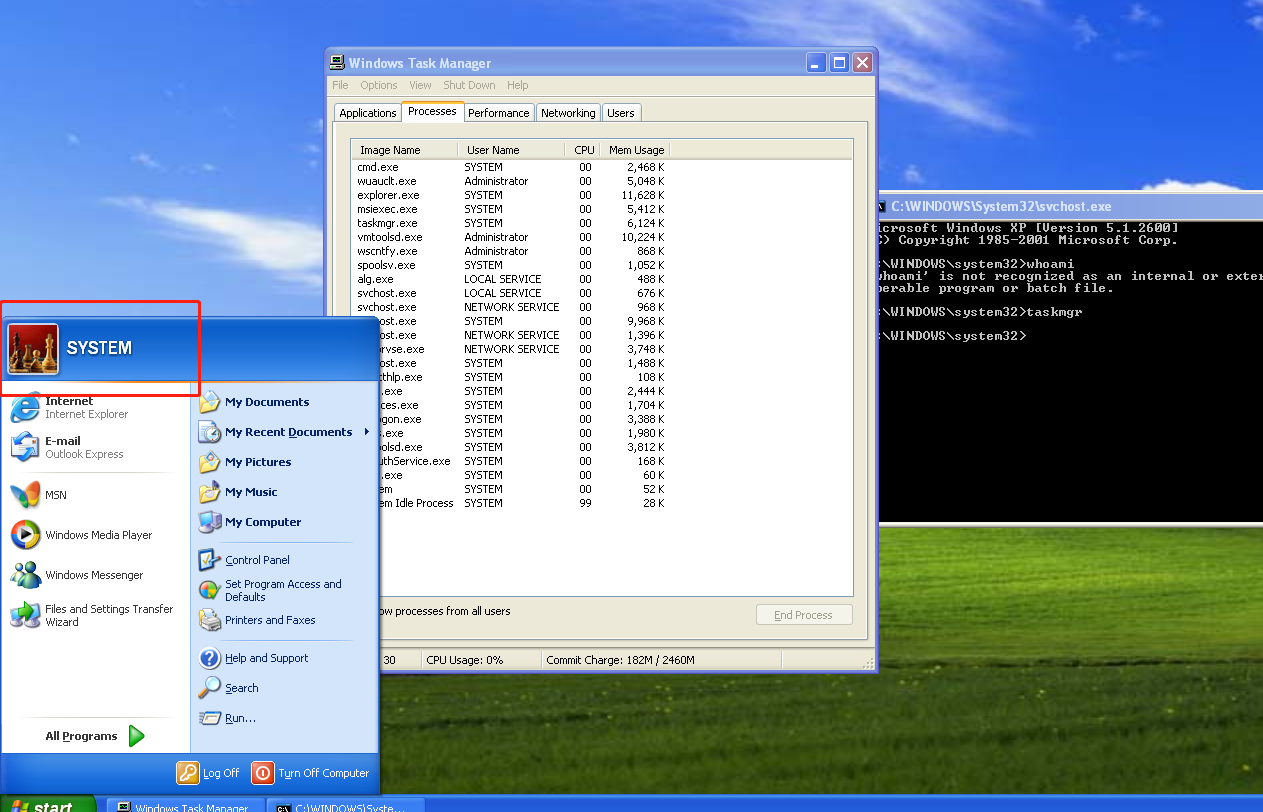Click the C:\WINDOWS\Syste... taskbar button

click(x=346, y=806)
